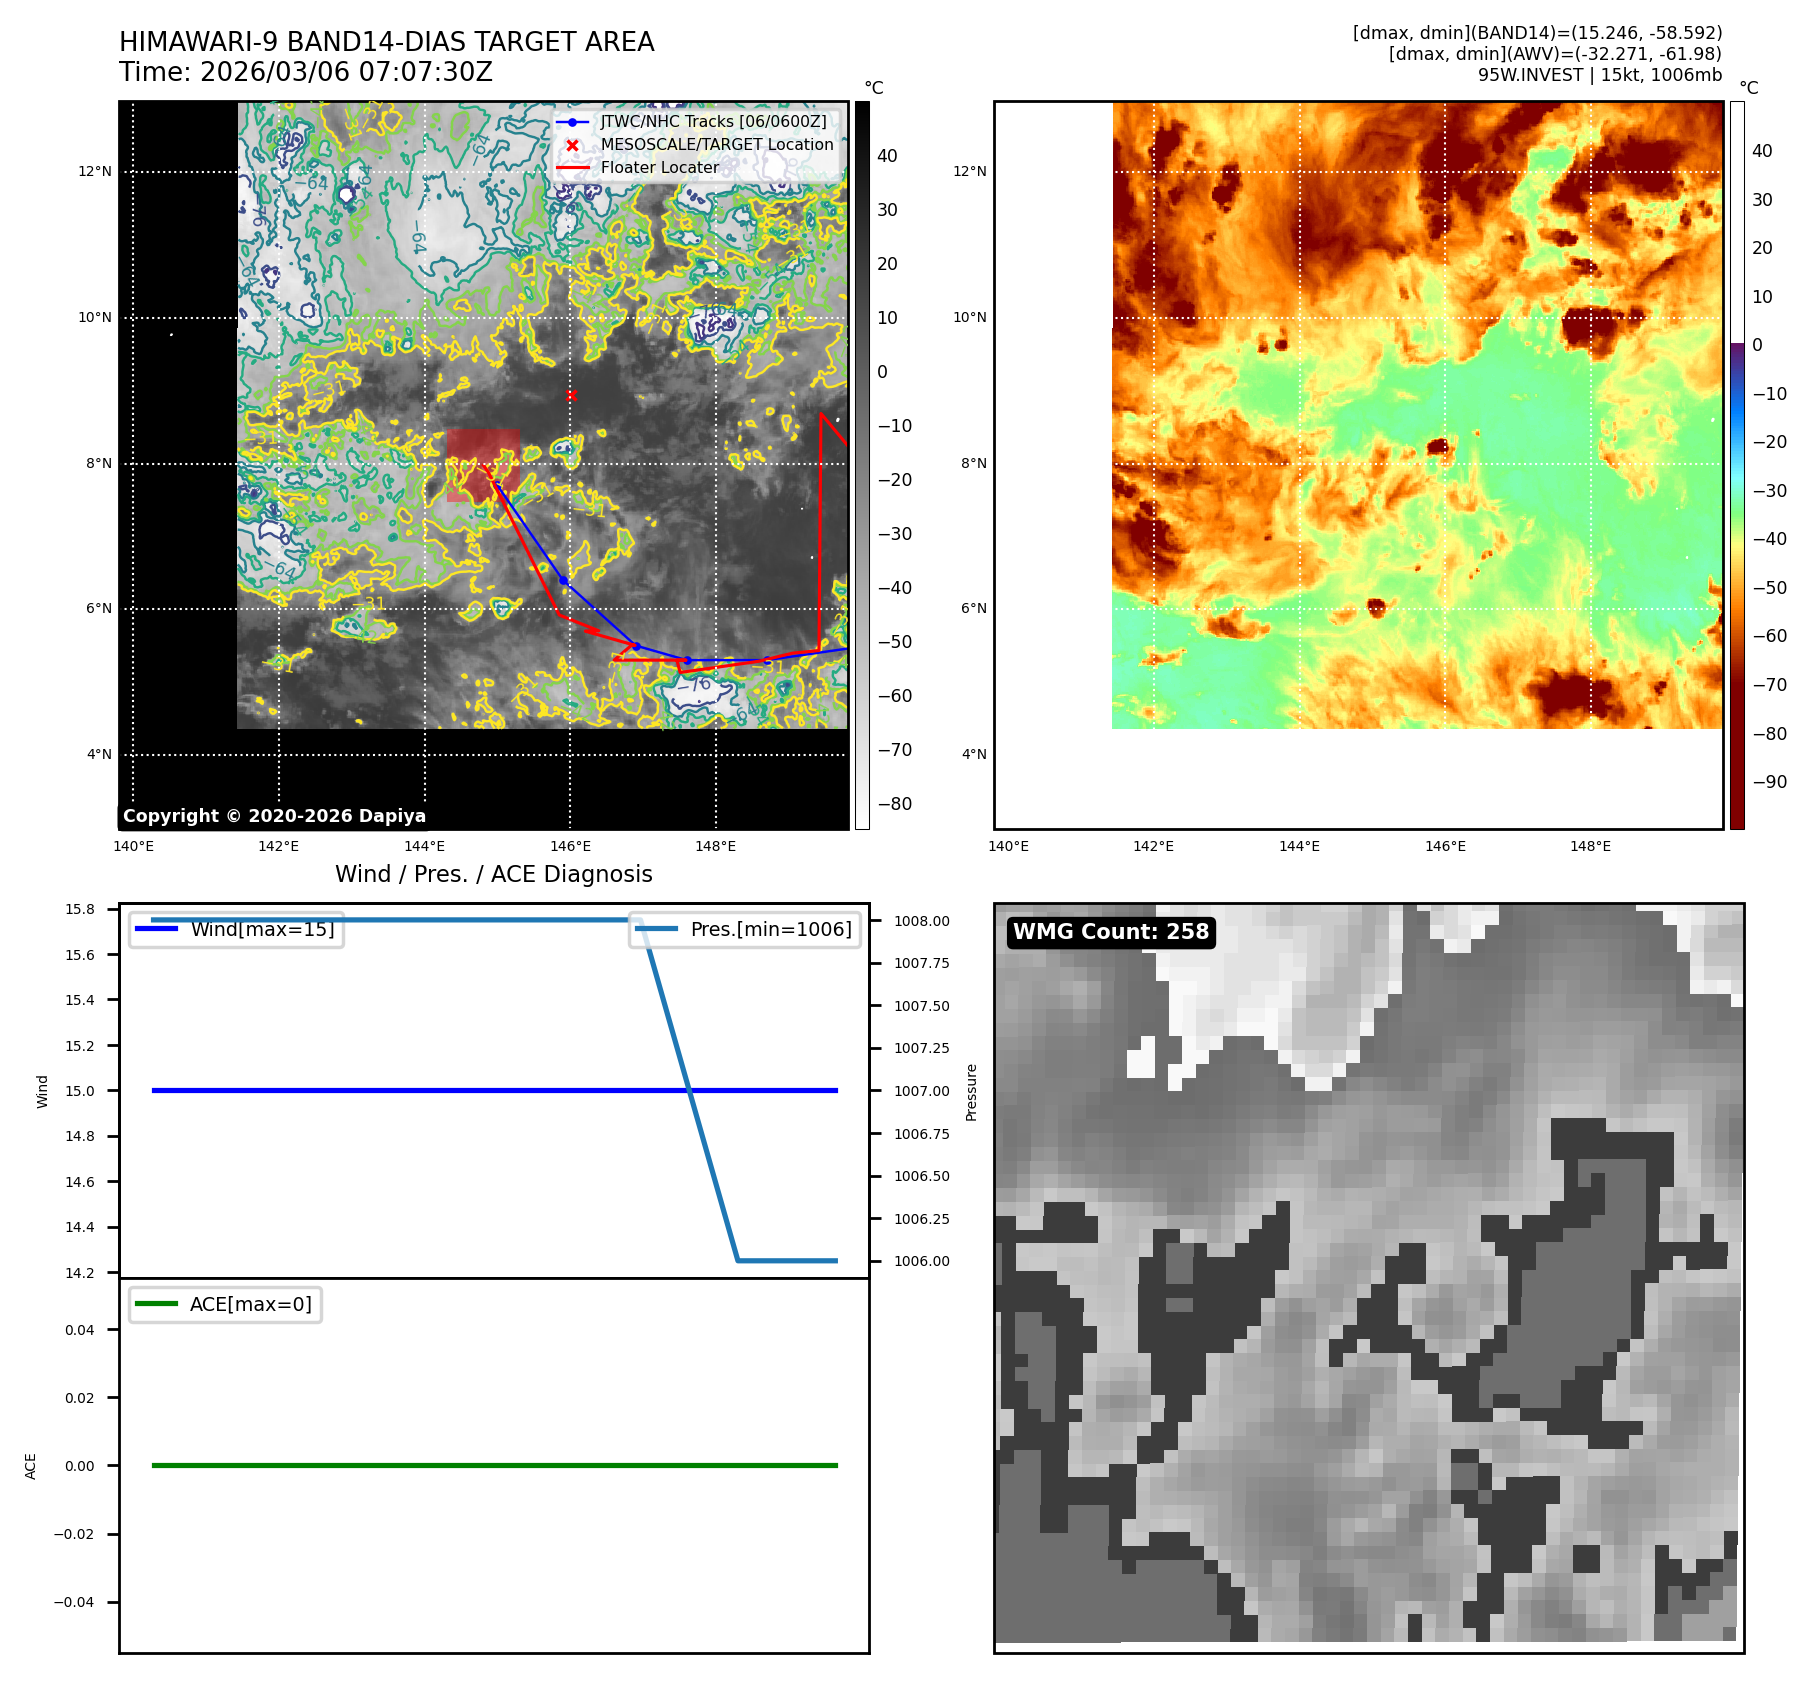Click the red X icon in legend
Image resolution: width=1813 pixels, height=1690 pixels.
(x=572, y=145)
